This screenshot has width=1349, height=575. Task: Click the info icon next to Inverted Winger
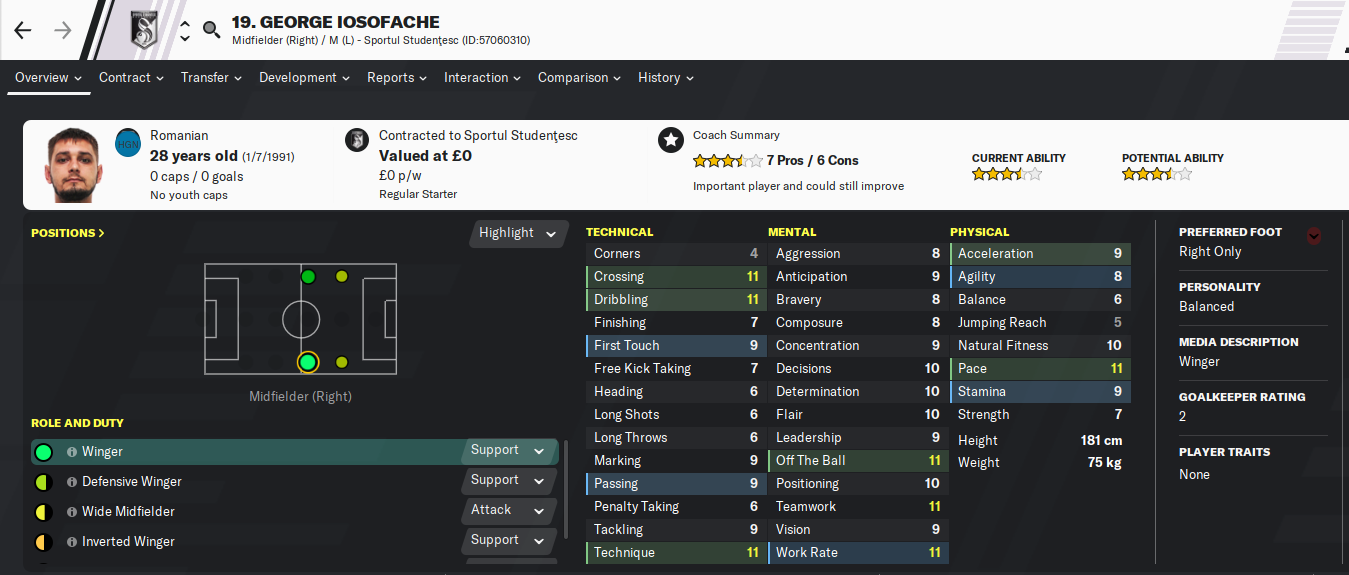tap(72, 542)
